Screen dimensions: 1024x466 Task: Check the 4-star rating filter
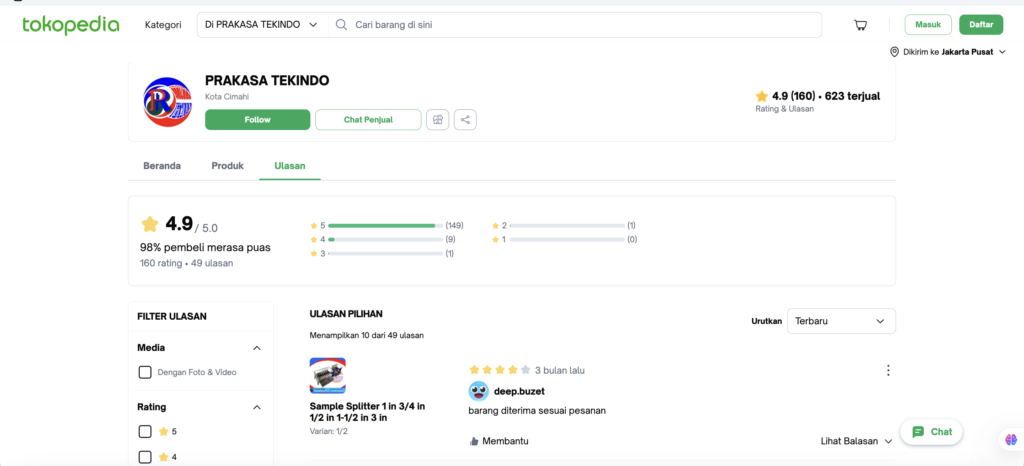tap(145, 457)
